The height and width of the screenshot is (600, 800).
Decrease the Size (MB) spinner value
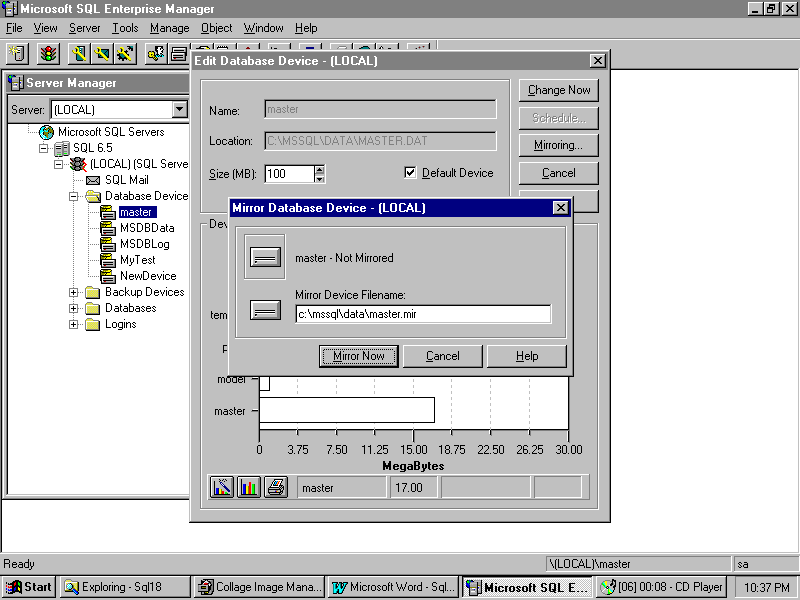319,179
